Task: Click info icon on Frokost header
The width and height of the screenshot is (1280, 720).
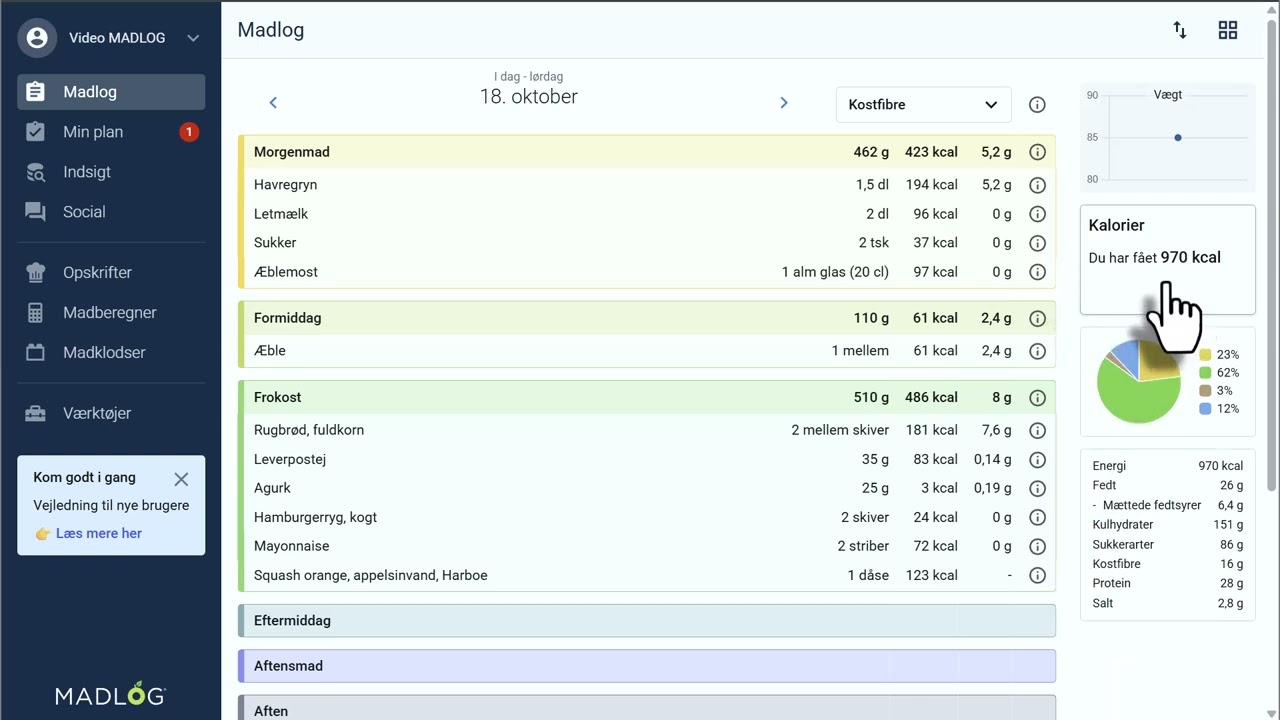Action: coord(1037,398)
